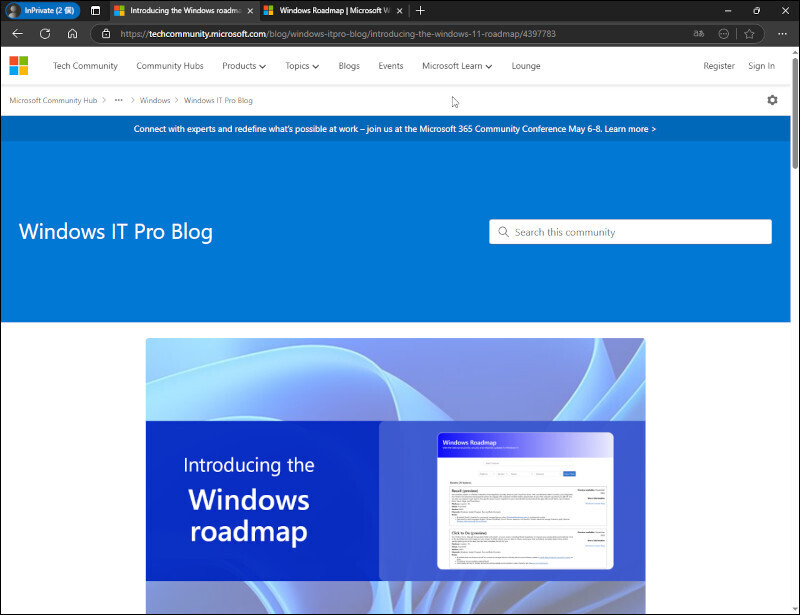Open a new tab with plus button
The height and width of the screenshot is (615, 800).
(x=420, y=10)
